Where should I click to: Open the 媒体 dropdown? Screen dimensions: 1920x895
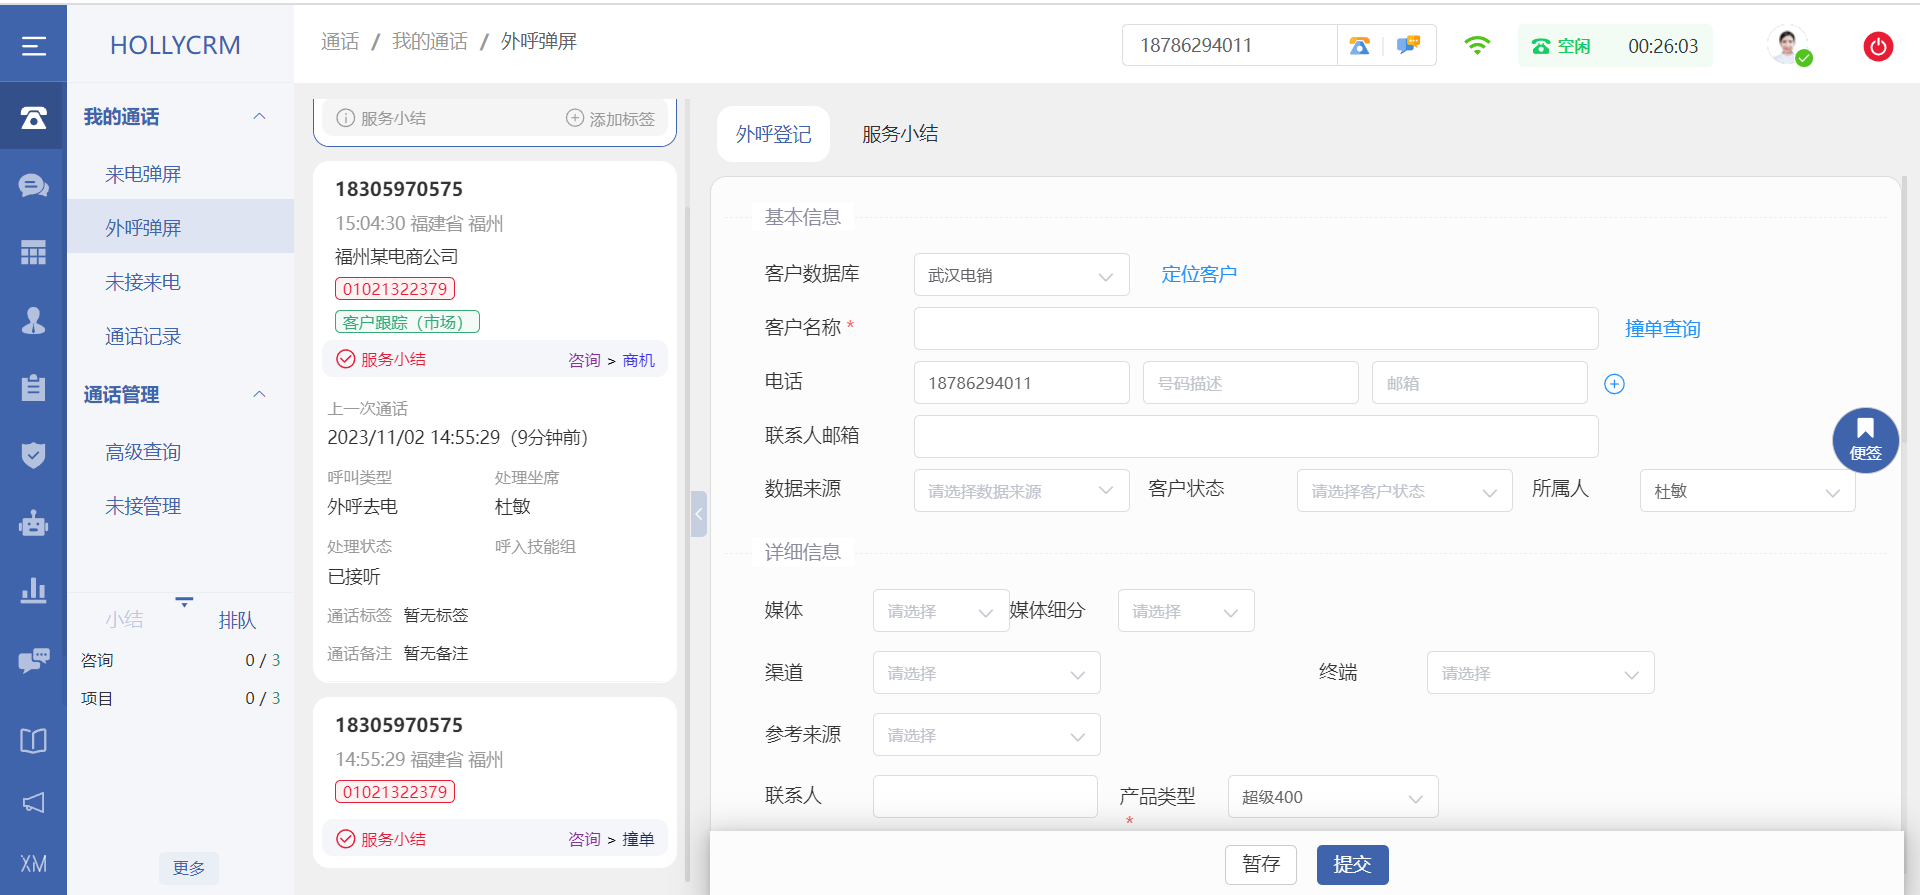click(941, 611)
